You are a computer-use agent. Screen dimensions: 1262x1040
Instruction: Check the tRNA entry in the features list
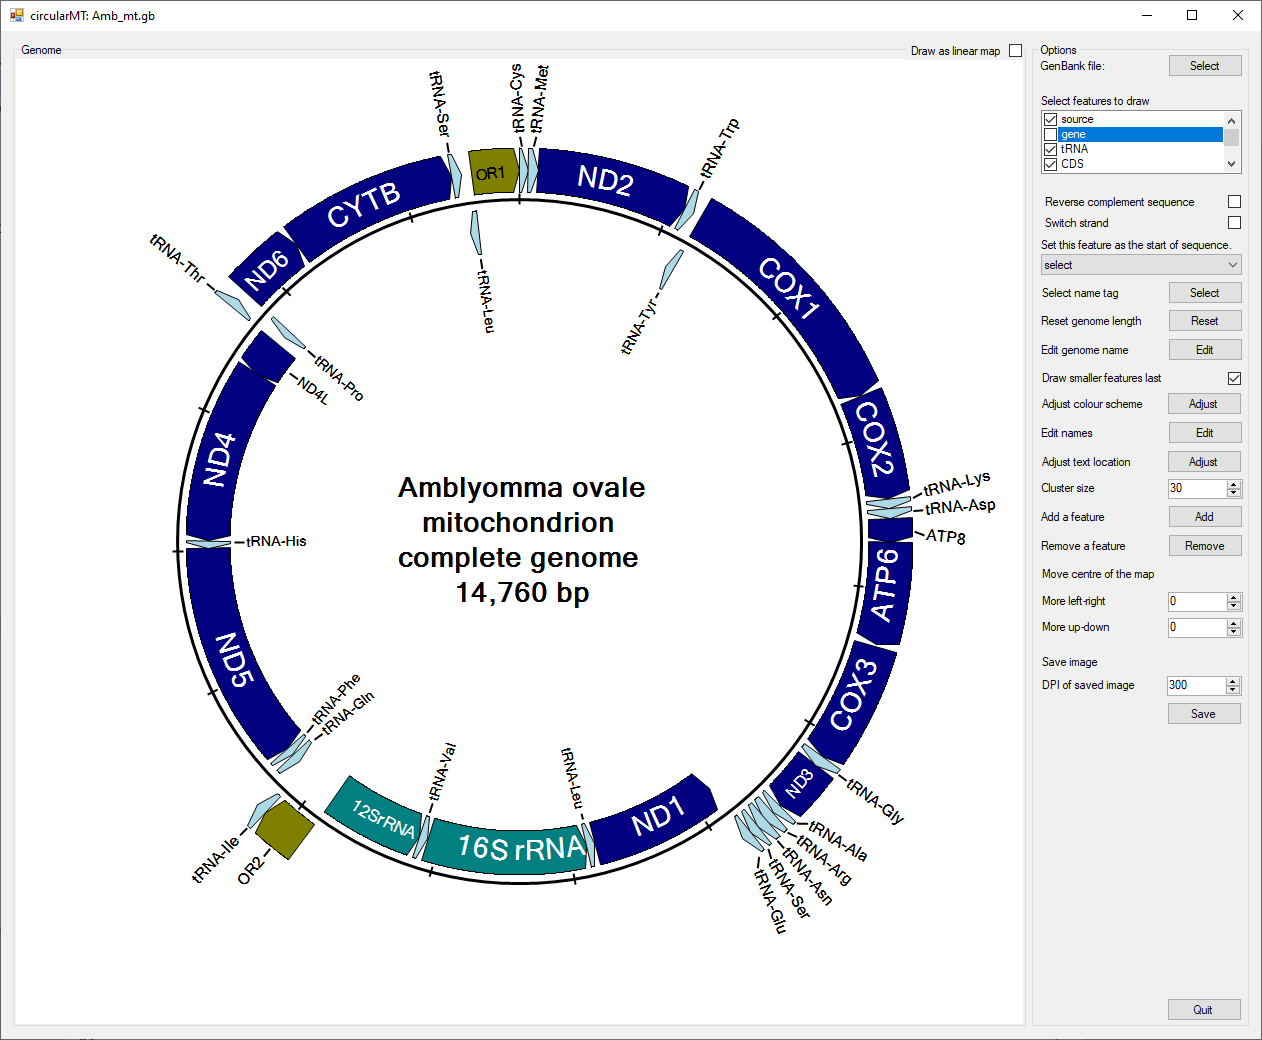coord(1050,149)
